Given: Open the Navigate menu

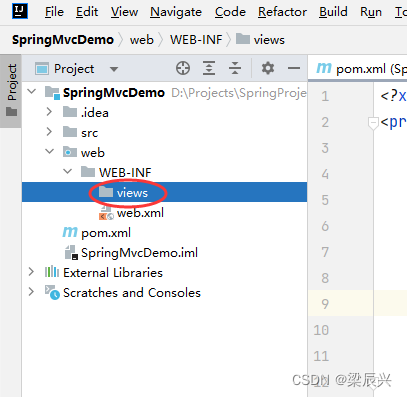Looking at the screenshot, I should tap(176, 12).
